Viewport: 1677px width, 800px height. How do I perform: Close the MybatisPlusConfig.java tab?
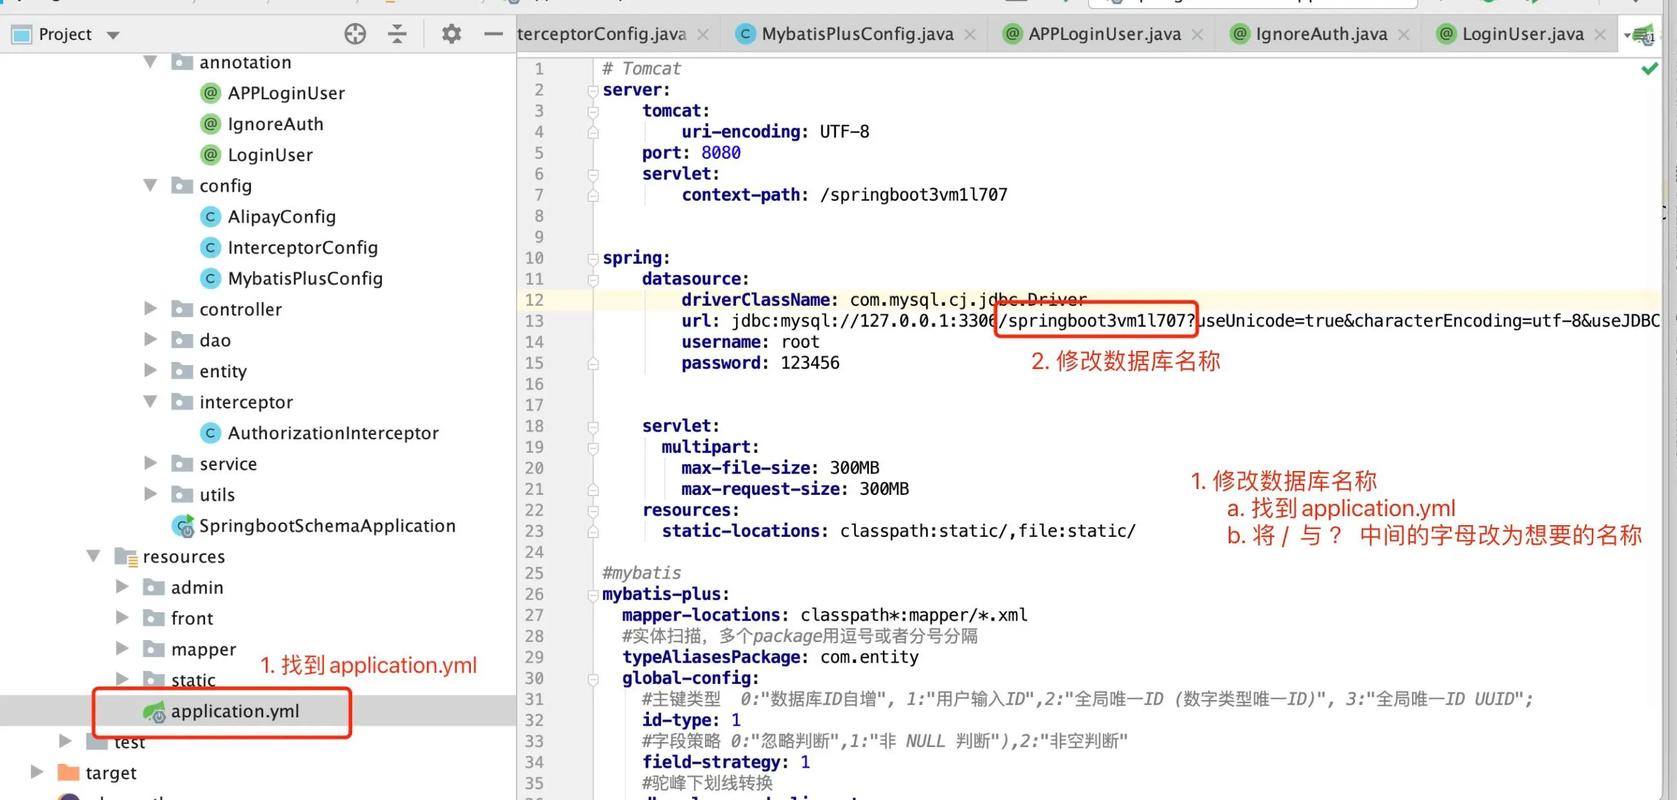[x=970, y=35]
